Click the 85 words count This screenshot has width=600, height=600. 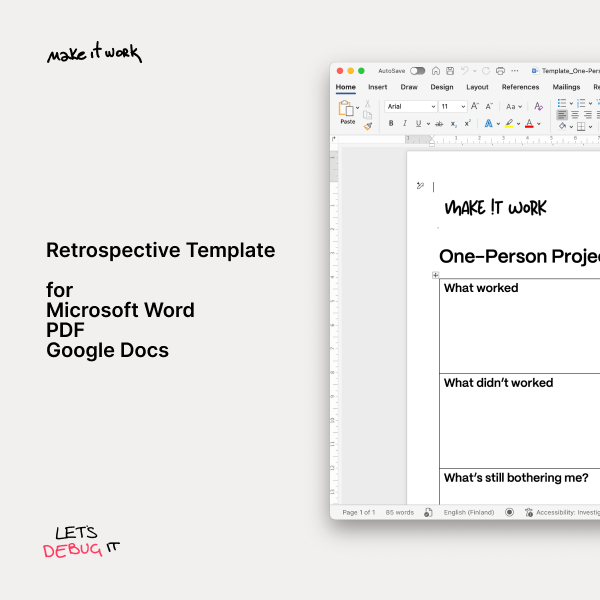(400, 512)
